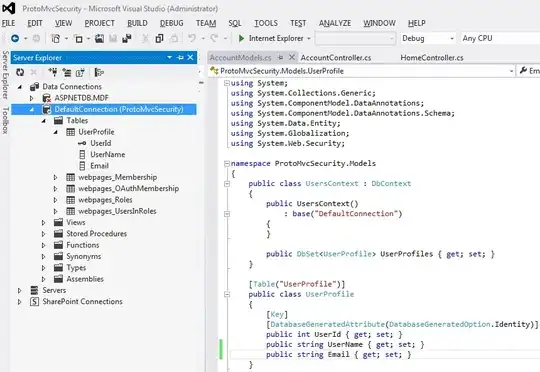540x372 pixels.
Task: Open the Any CPU platform dropdown
Action: click(500, 38)
